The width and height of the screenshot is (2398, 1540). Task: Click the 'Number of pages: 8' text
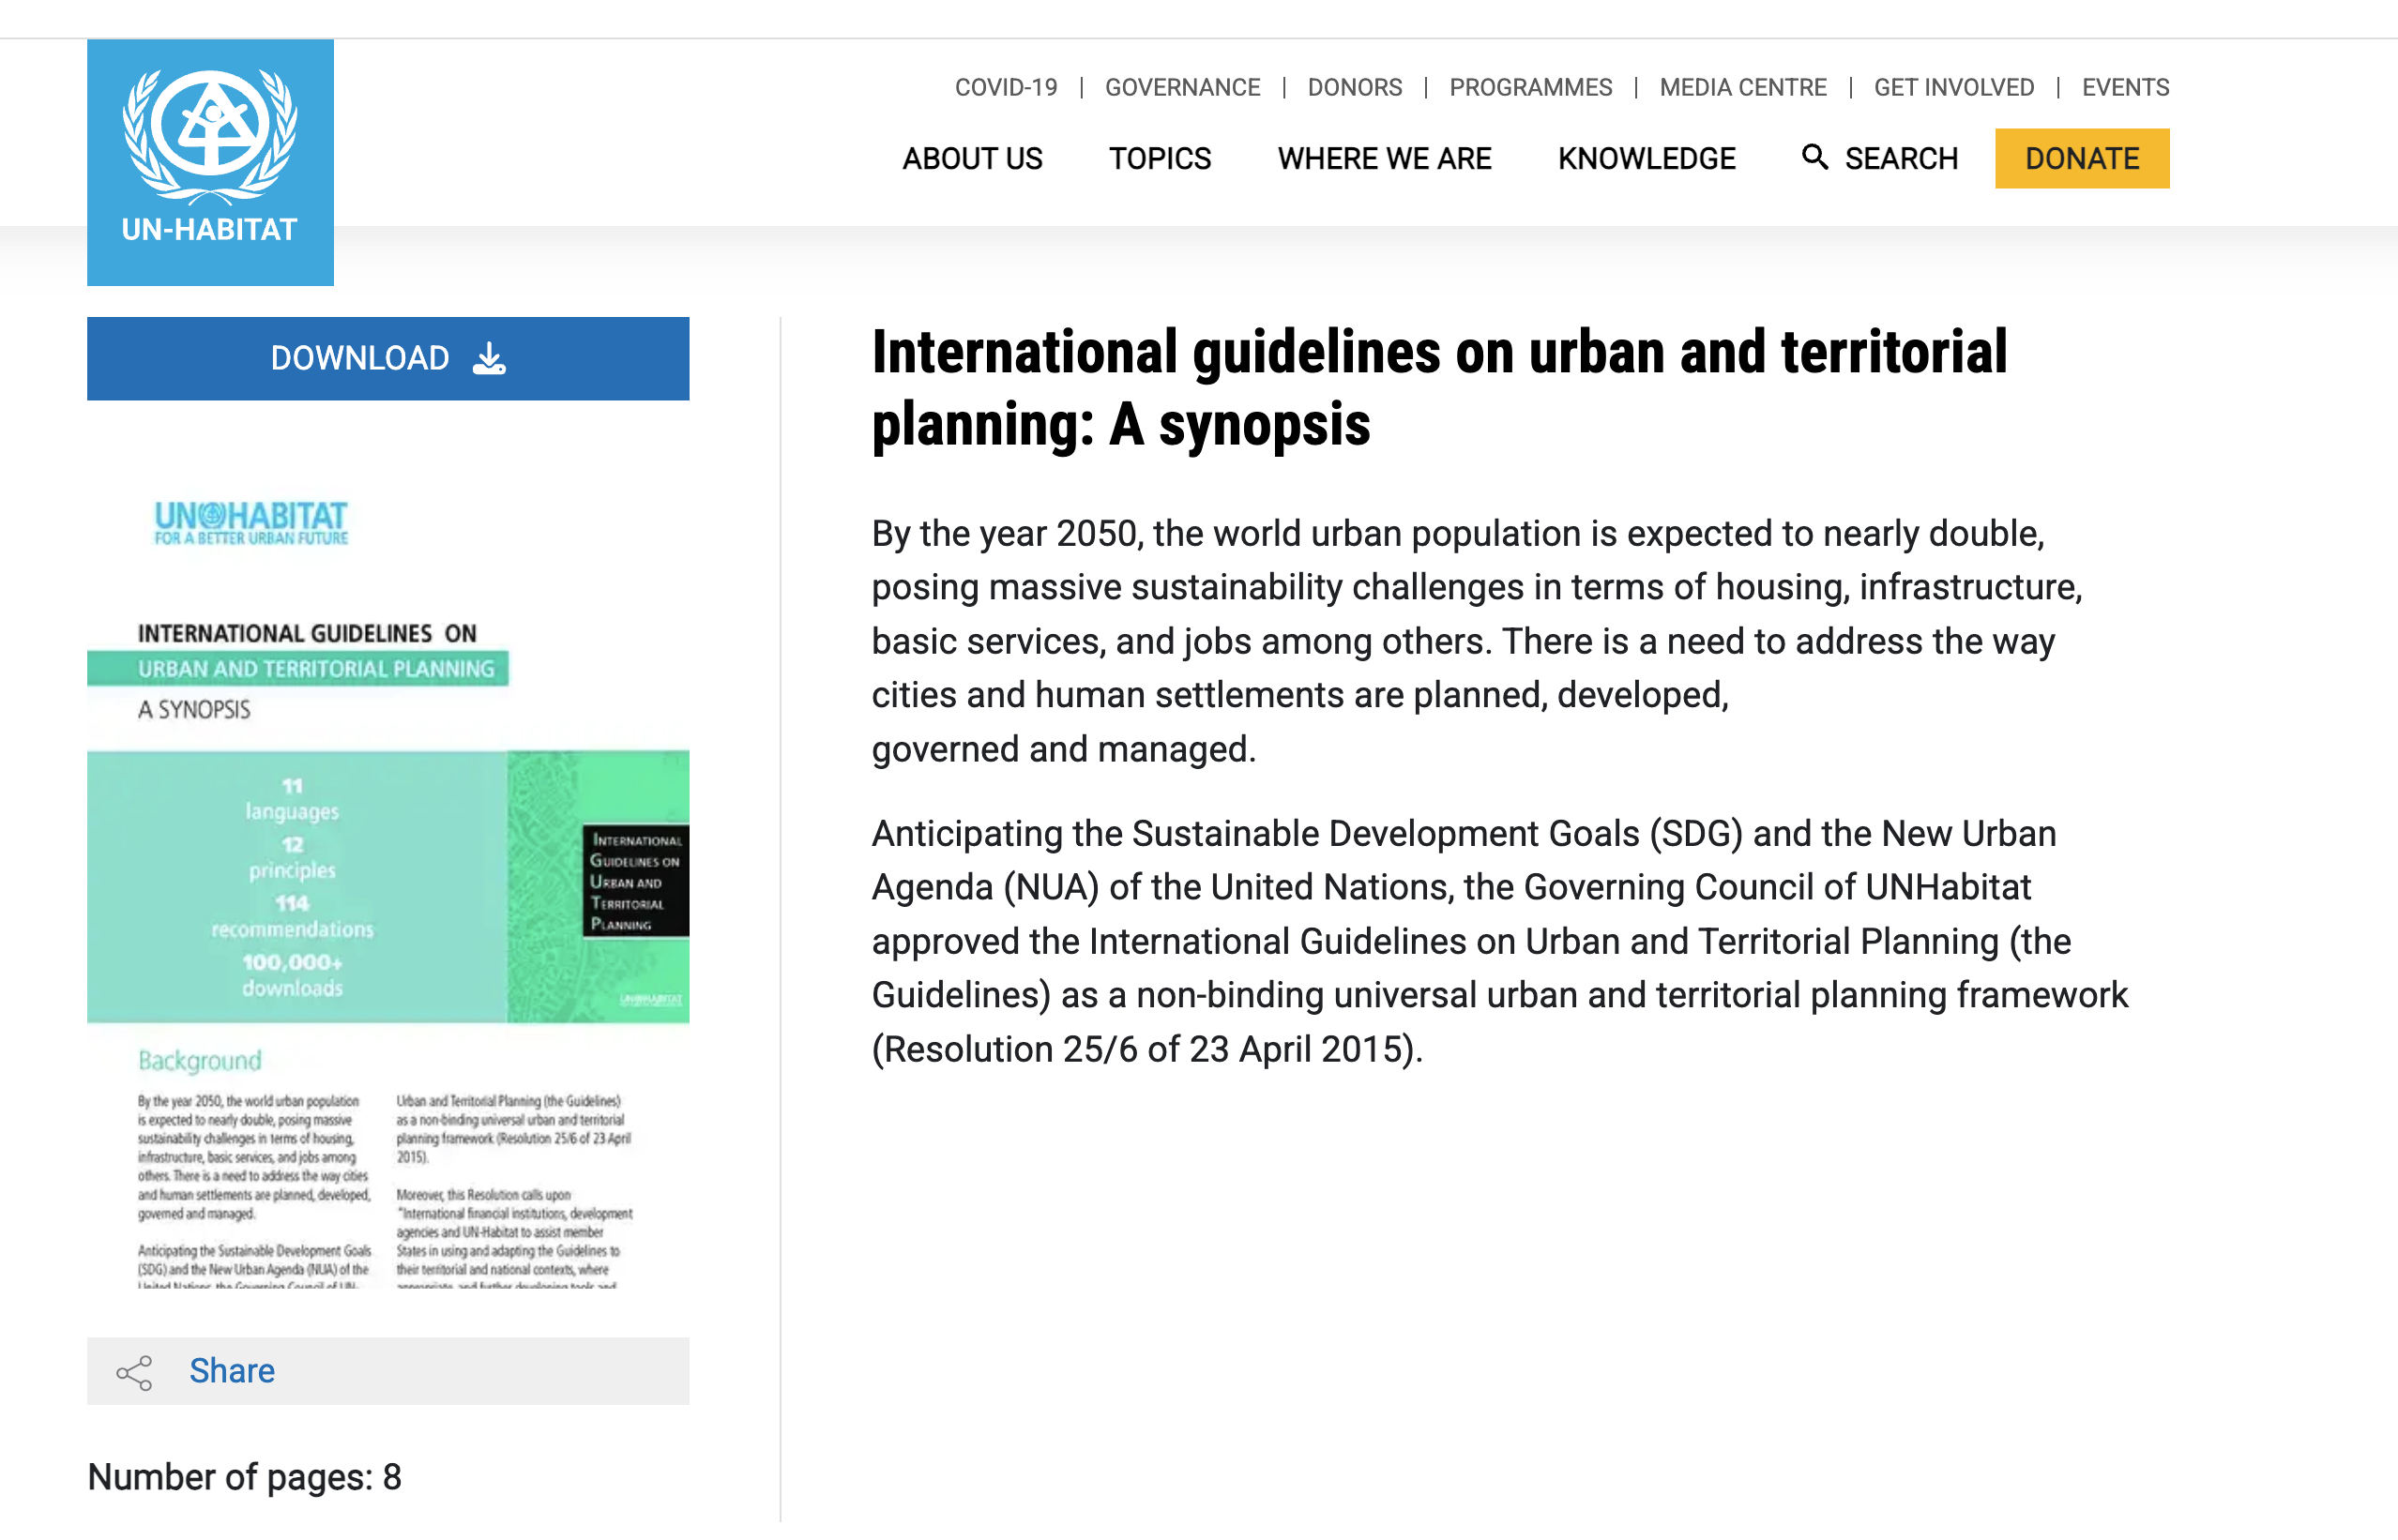(244, 1477)
